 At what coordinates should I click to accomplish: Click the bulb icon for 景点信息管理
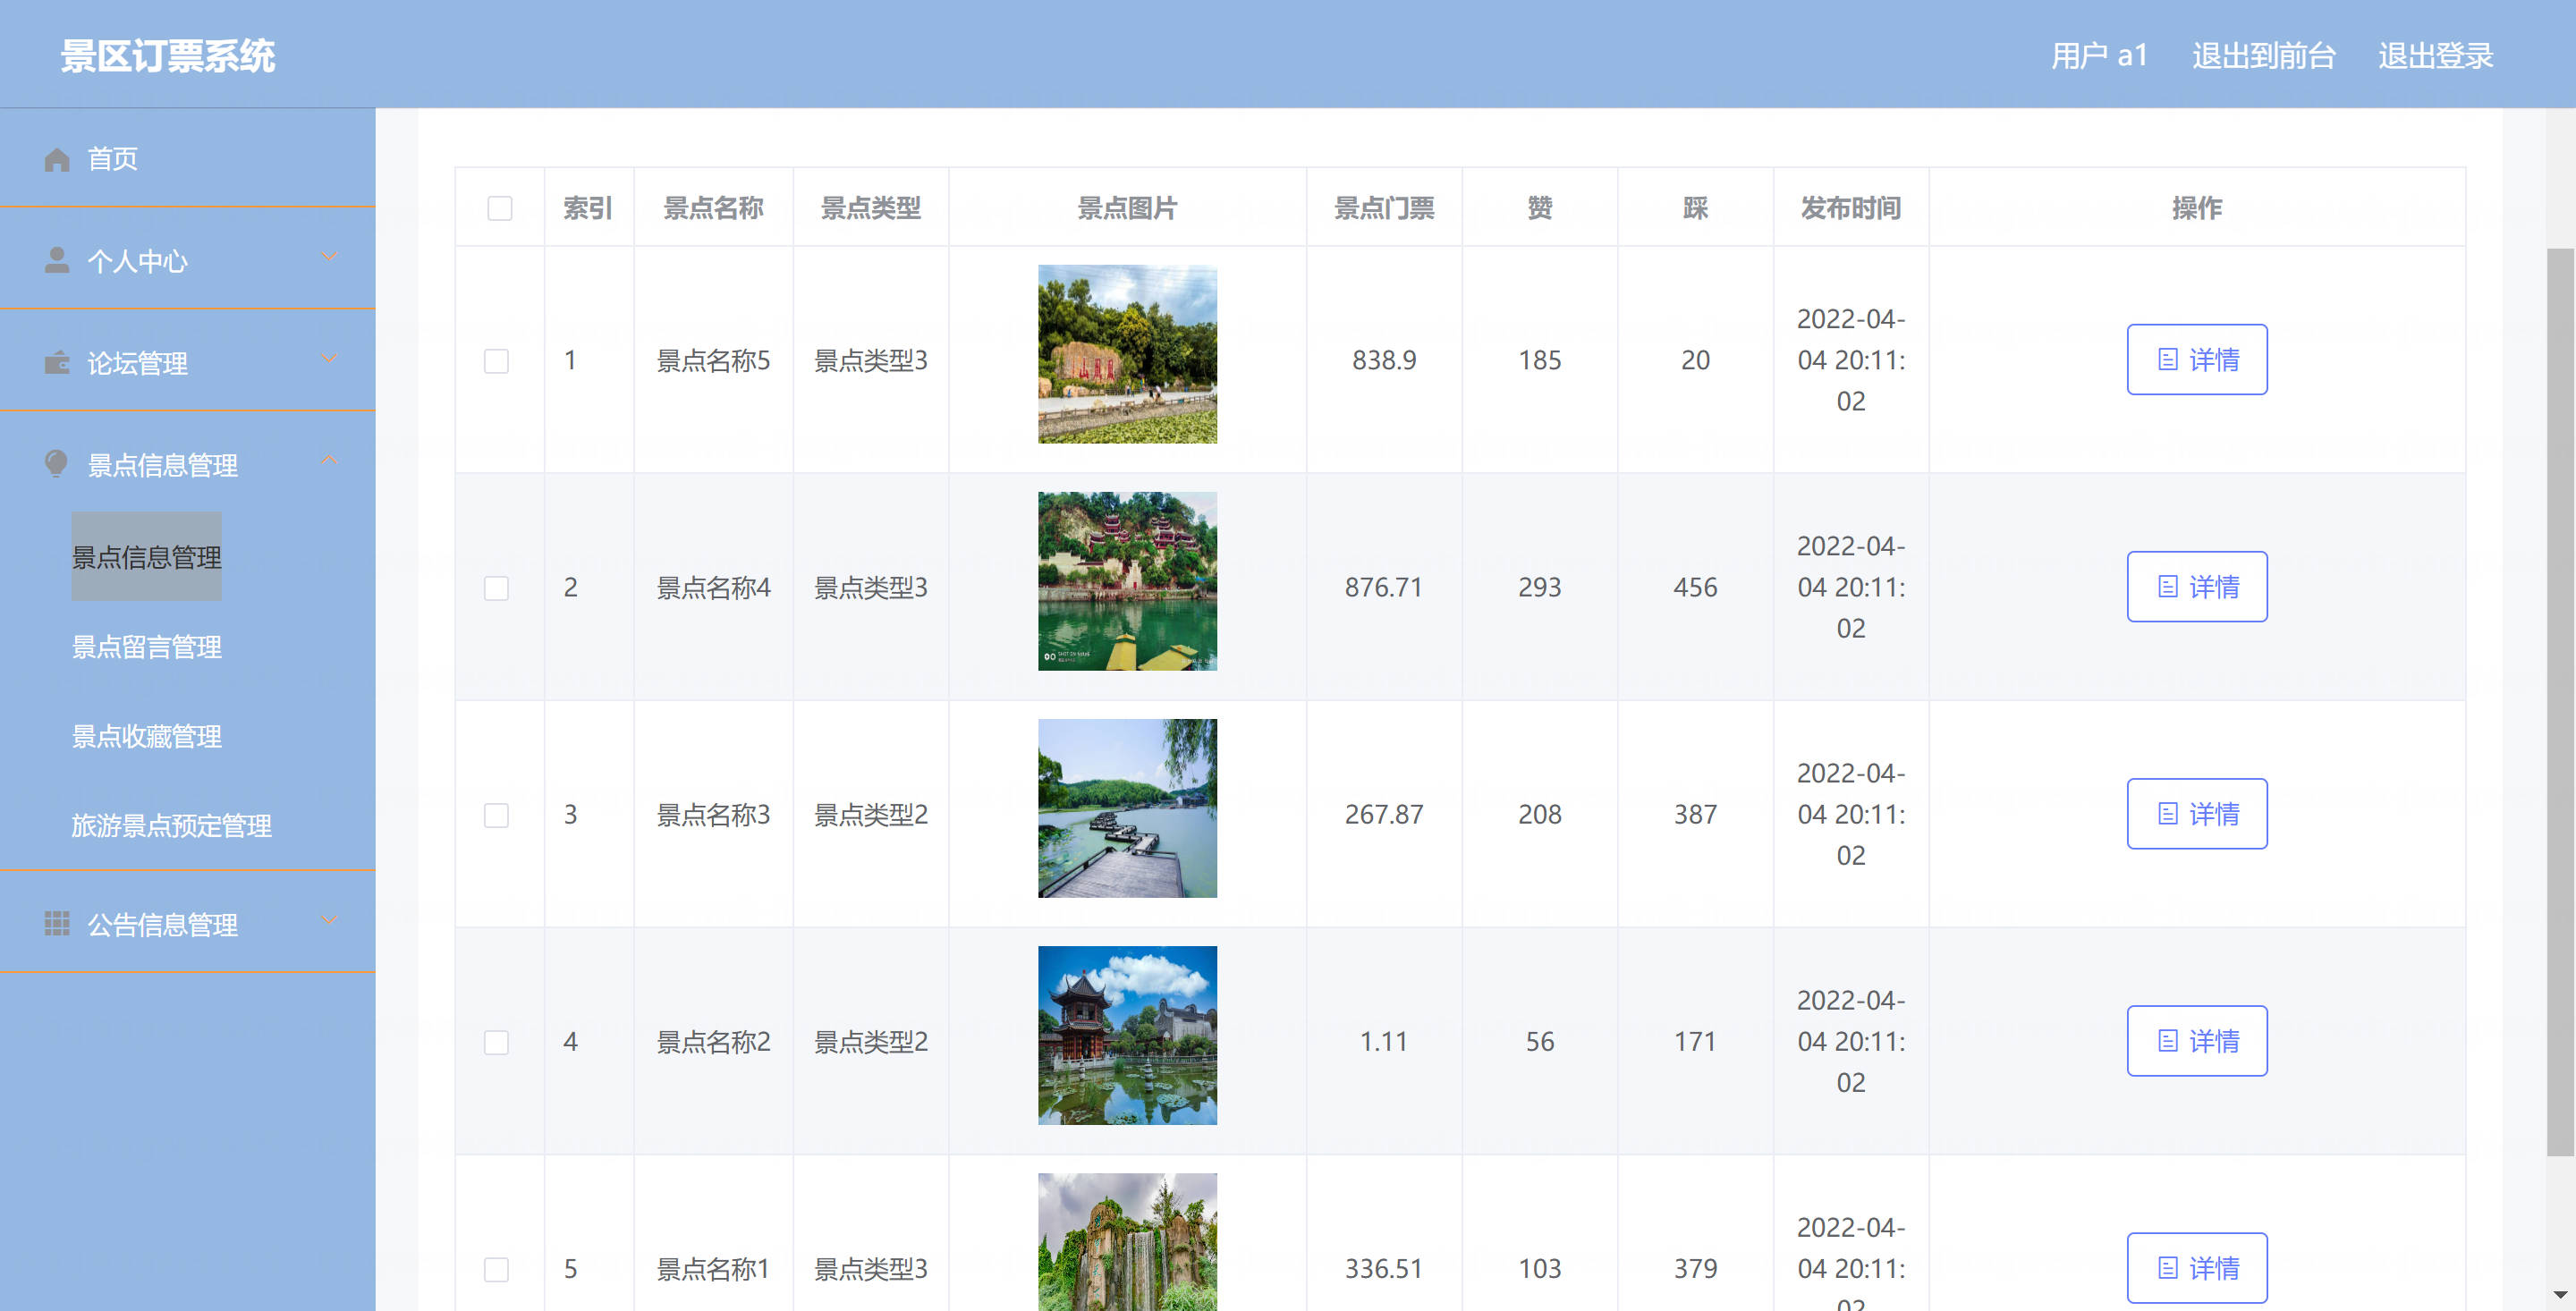[x=57, y=463]
